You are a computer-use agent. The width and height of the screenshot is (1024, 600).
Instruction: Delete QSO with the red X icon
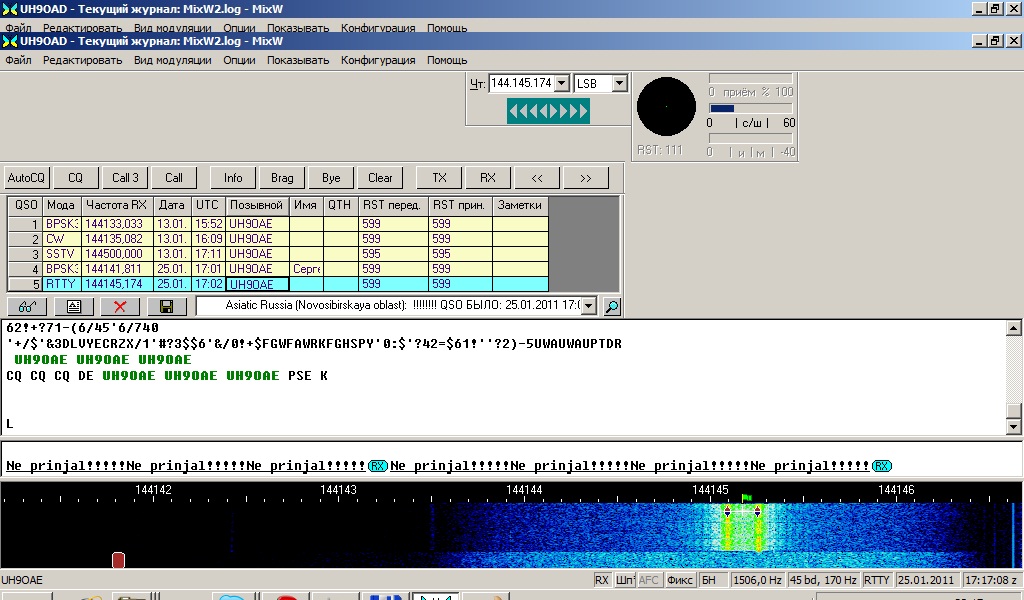[x=120, y=306]
